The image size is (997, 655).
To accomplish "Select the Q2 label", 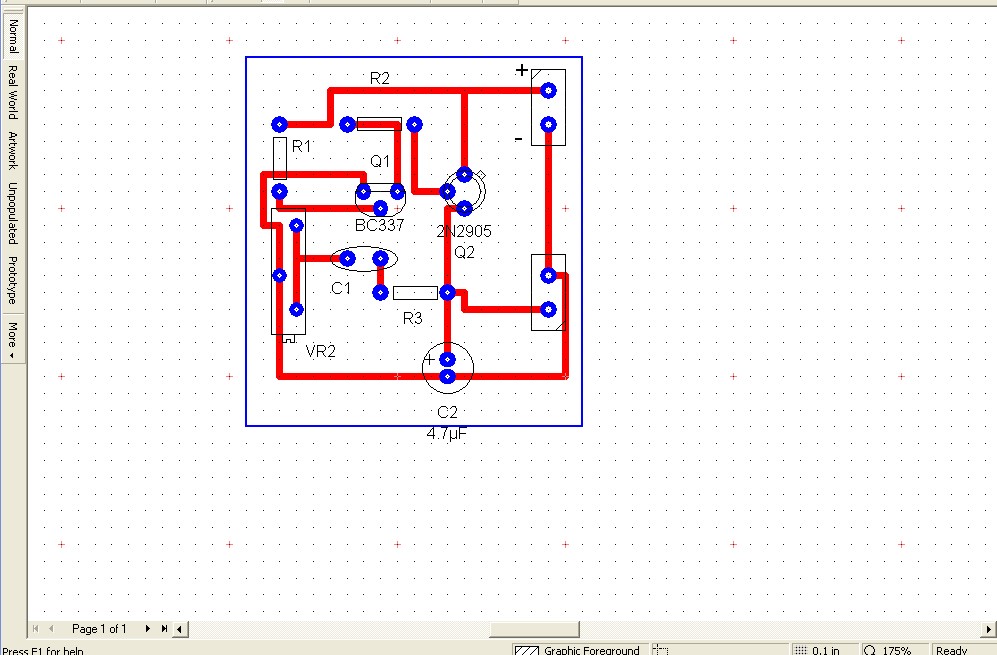I will pyautogui.click(x=464, y=252).
